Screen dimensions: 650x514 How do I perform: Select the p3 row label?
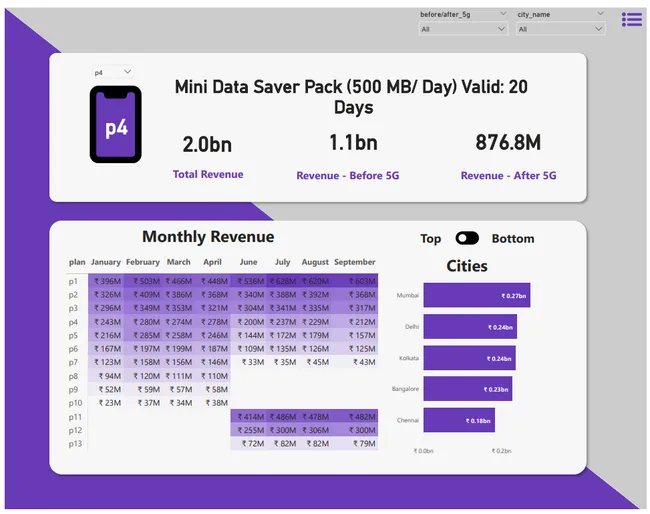pos(73,308)
